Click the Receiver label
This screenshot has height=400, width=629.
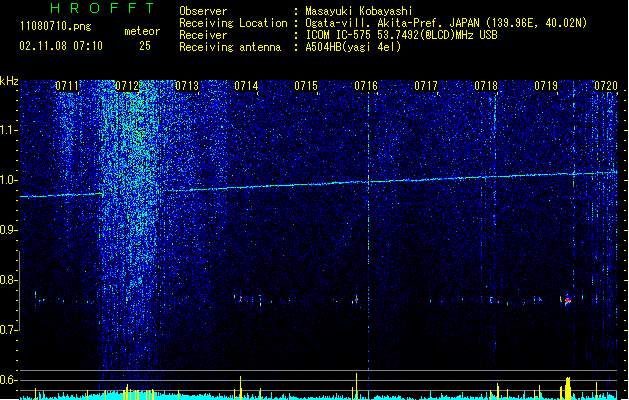click(x=203, y=35)
